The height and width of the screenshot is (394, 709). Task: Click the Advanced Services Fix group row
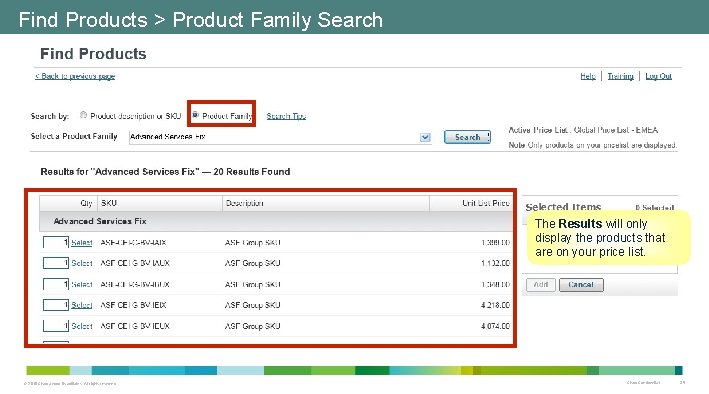[x=276, y=221]
